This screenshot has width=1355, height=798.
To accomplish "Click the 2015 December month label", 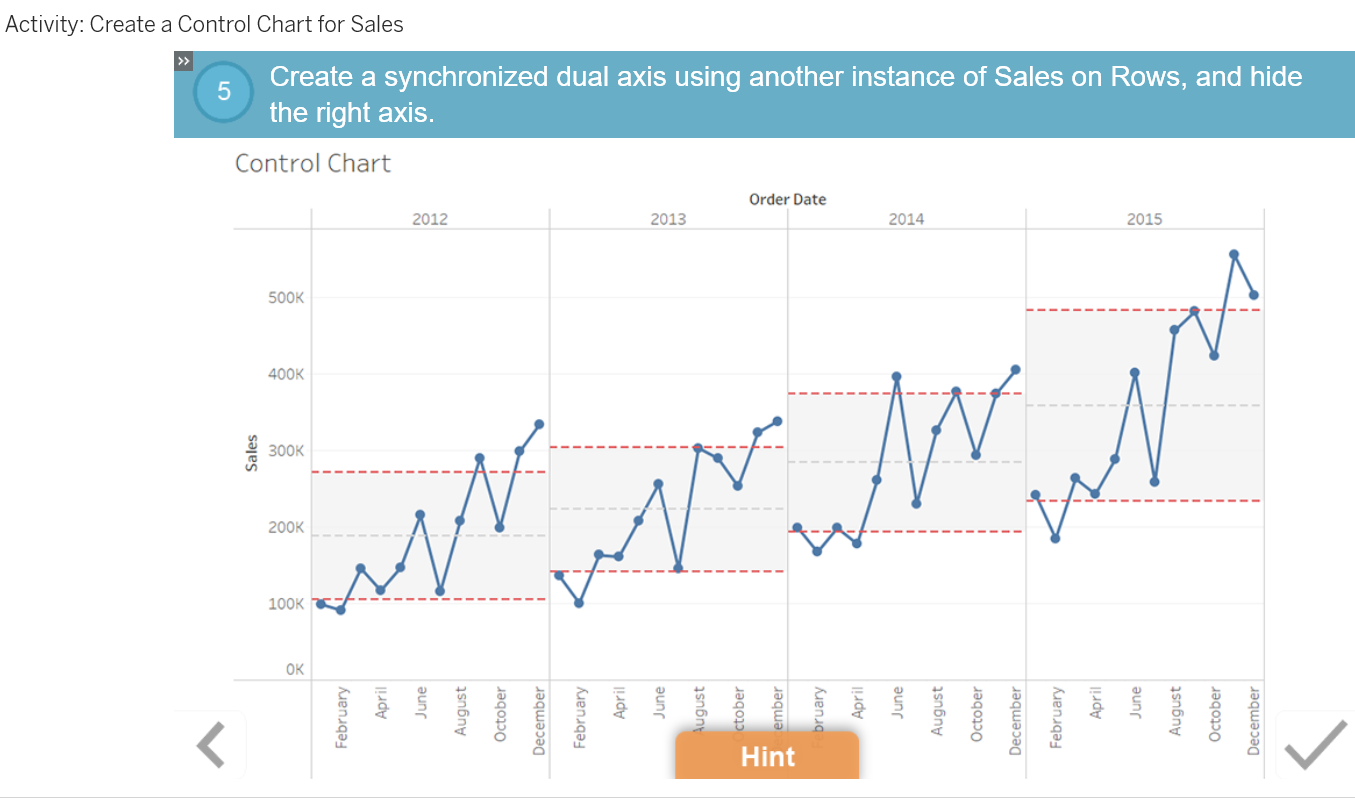I will 1254,719.
